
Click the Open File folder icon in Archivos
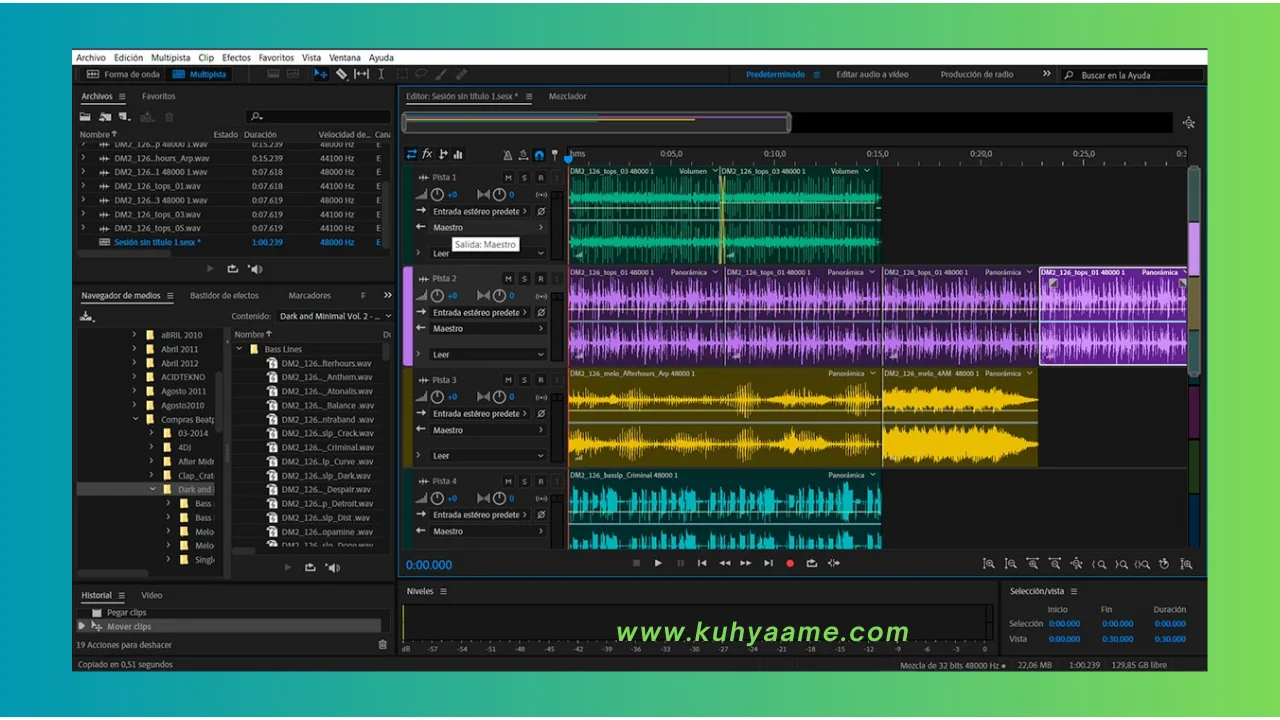(x=85, y=117)
